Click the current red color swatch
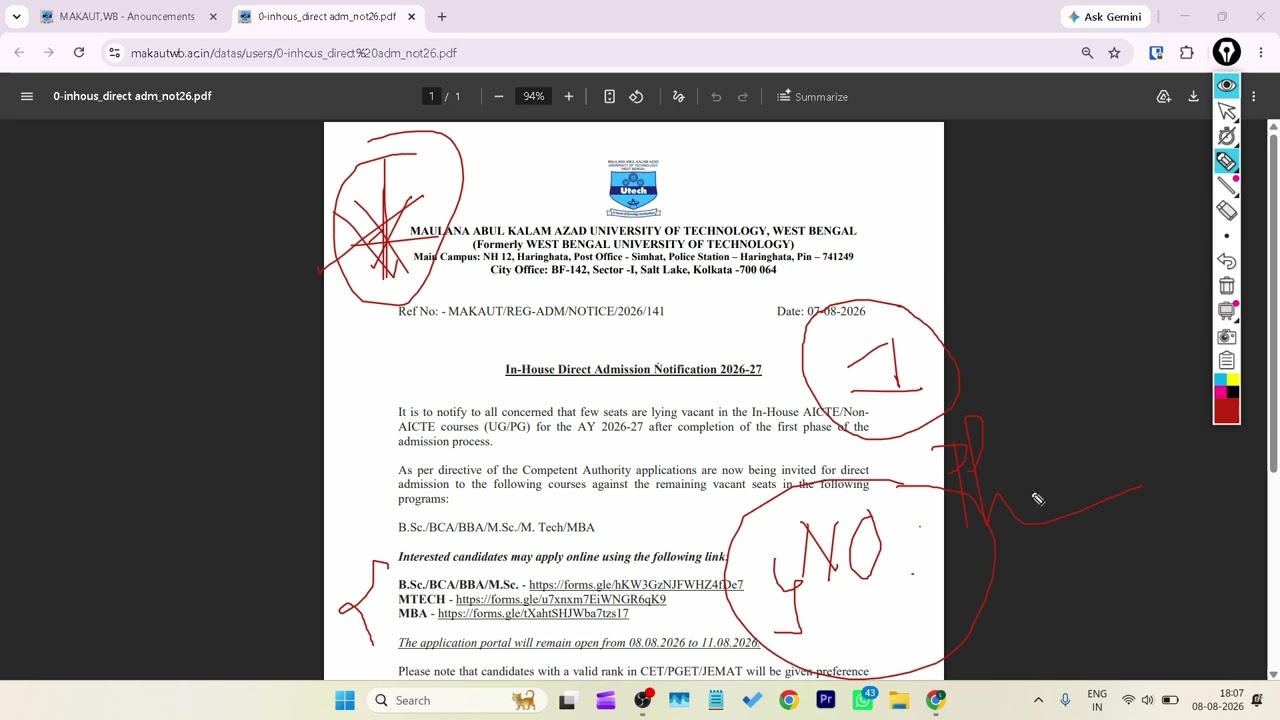 tap(1226, 410)
